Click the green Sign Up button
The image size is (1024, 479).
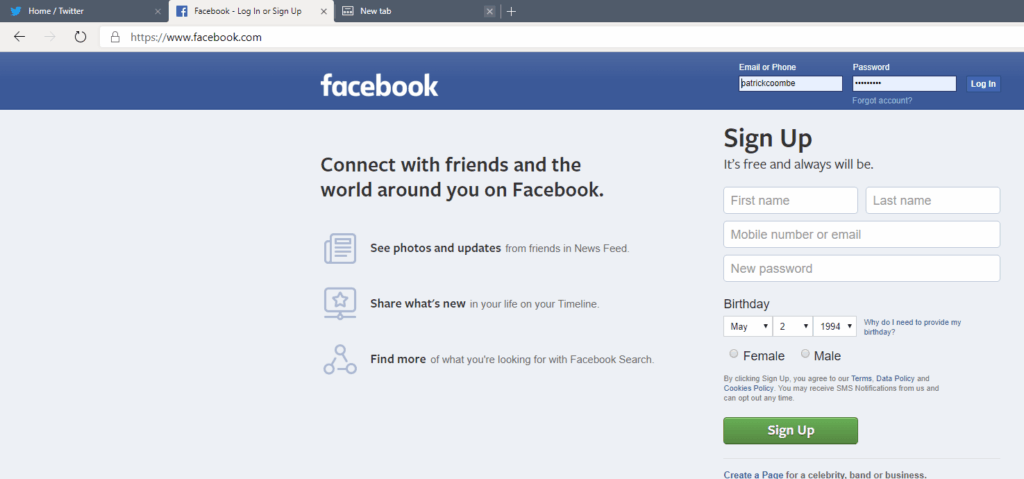click(790, 430)
